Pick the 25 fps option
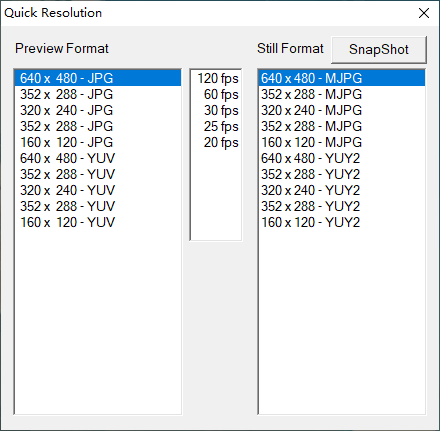 coord(216,126)
